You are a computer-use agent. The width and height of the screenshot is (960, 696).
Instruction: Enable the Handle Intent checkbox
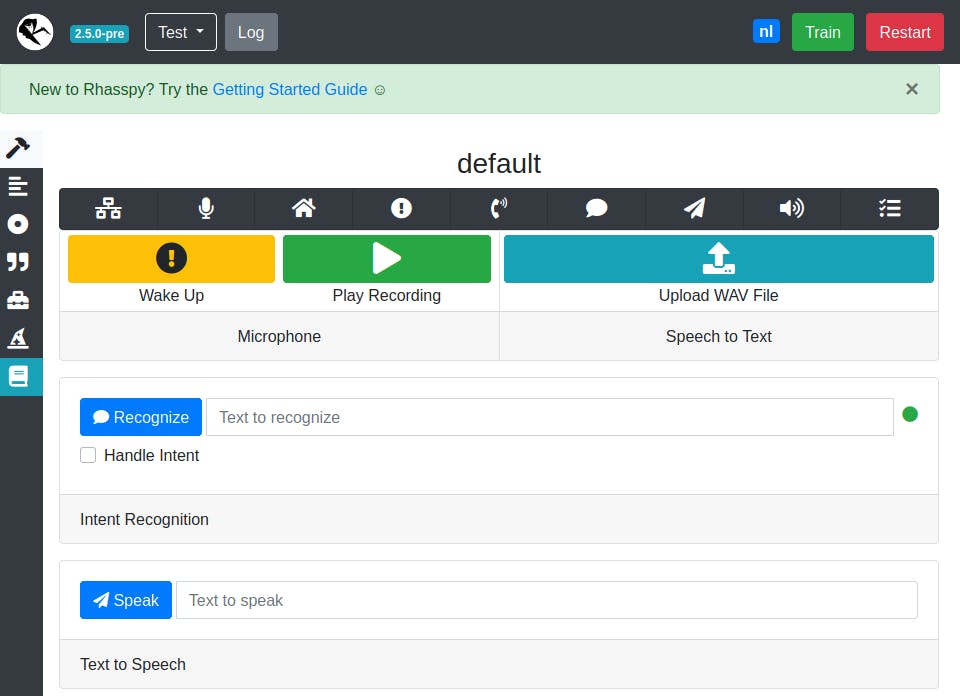pyautogui.click(x=88, y=455)
